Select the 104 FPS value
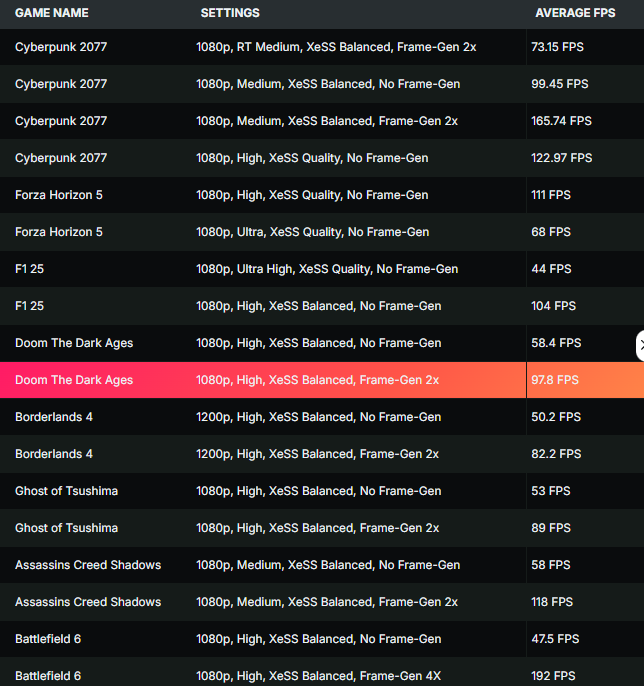This screenshot has width=644, height=686. point(553,306)
